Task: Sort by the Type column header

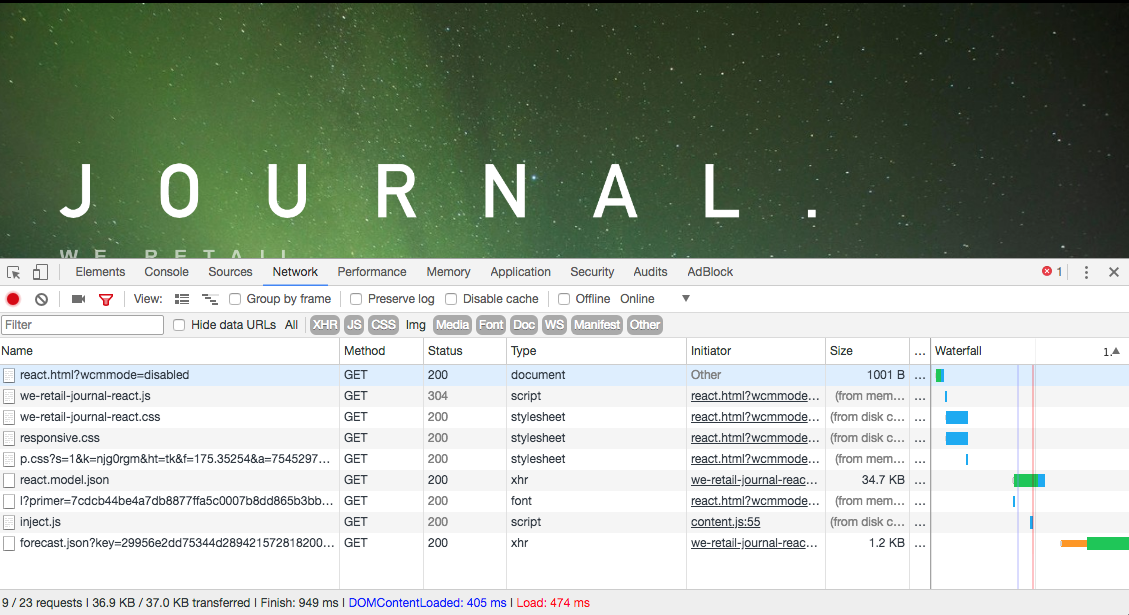Action: click(596, 351)
